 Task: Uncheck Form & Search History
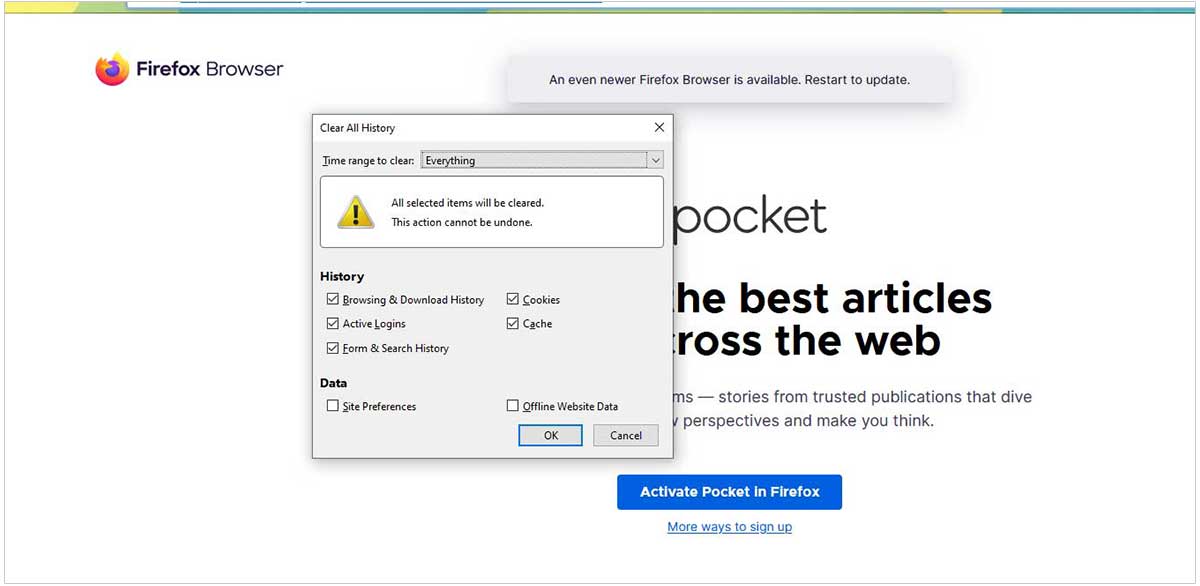pos(333,348)
